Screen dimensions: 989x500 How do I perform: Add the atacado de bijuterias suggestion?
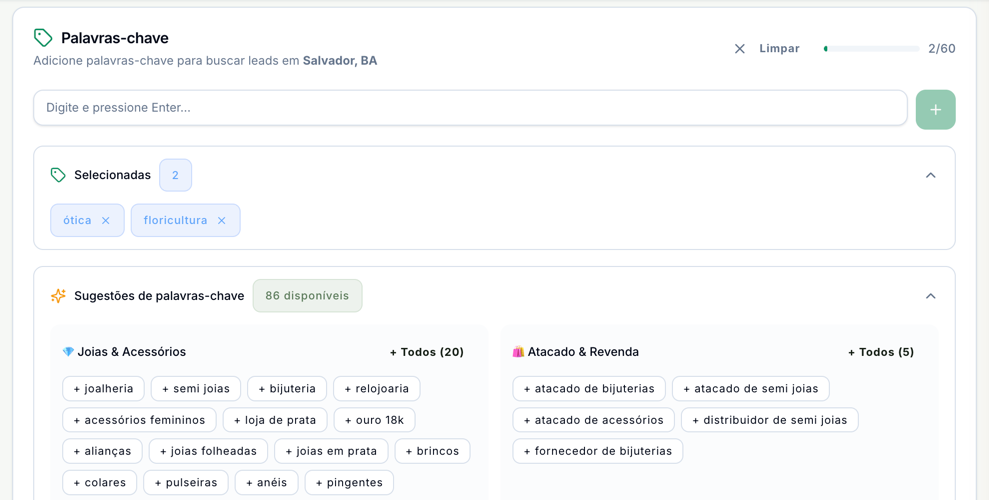589,389
